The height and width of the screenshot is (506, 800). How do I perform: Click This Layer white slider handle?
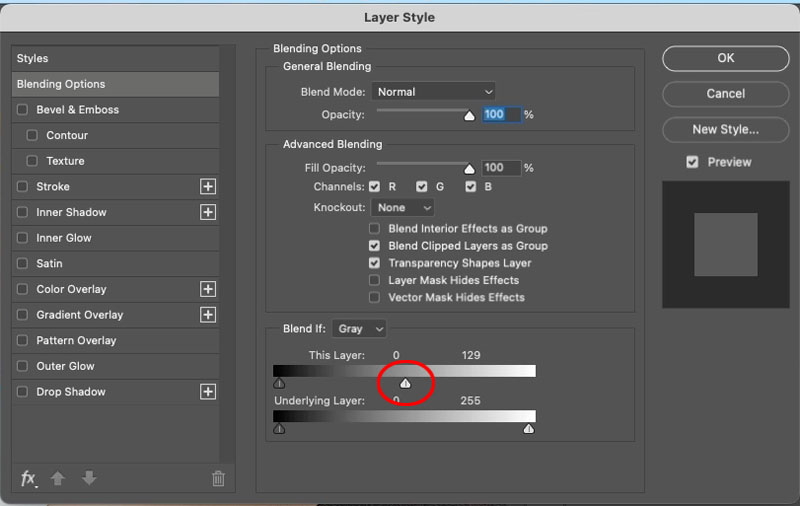click(405, 383)
